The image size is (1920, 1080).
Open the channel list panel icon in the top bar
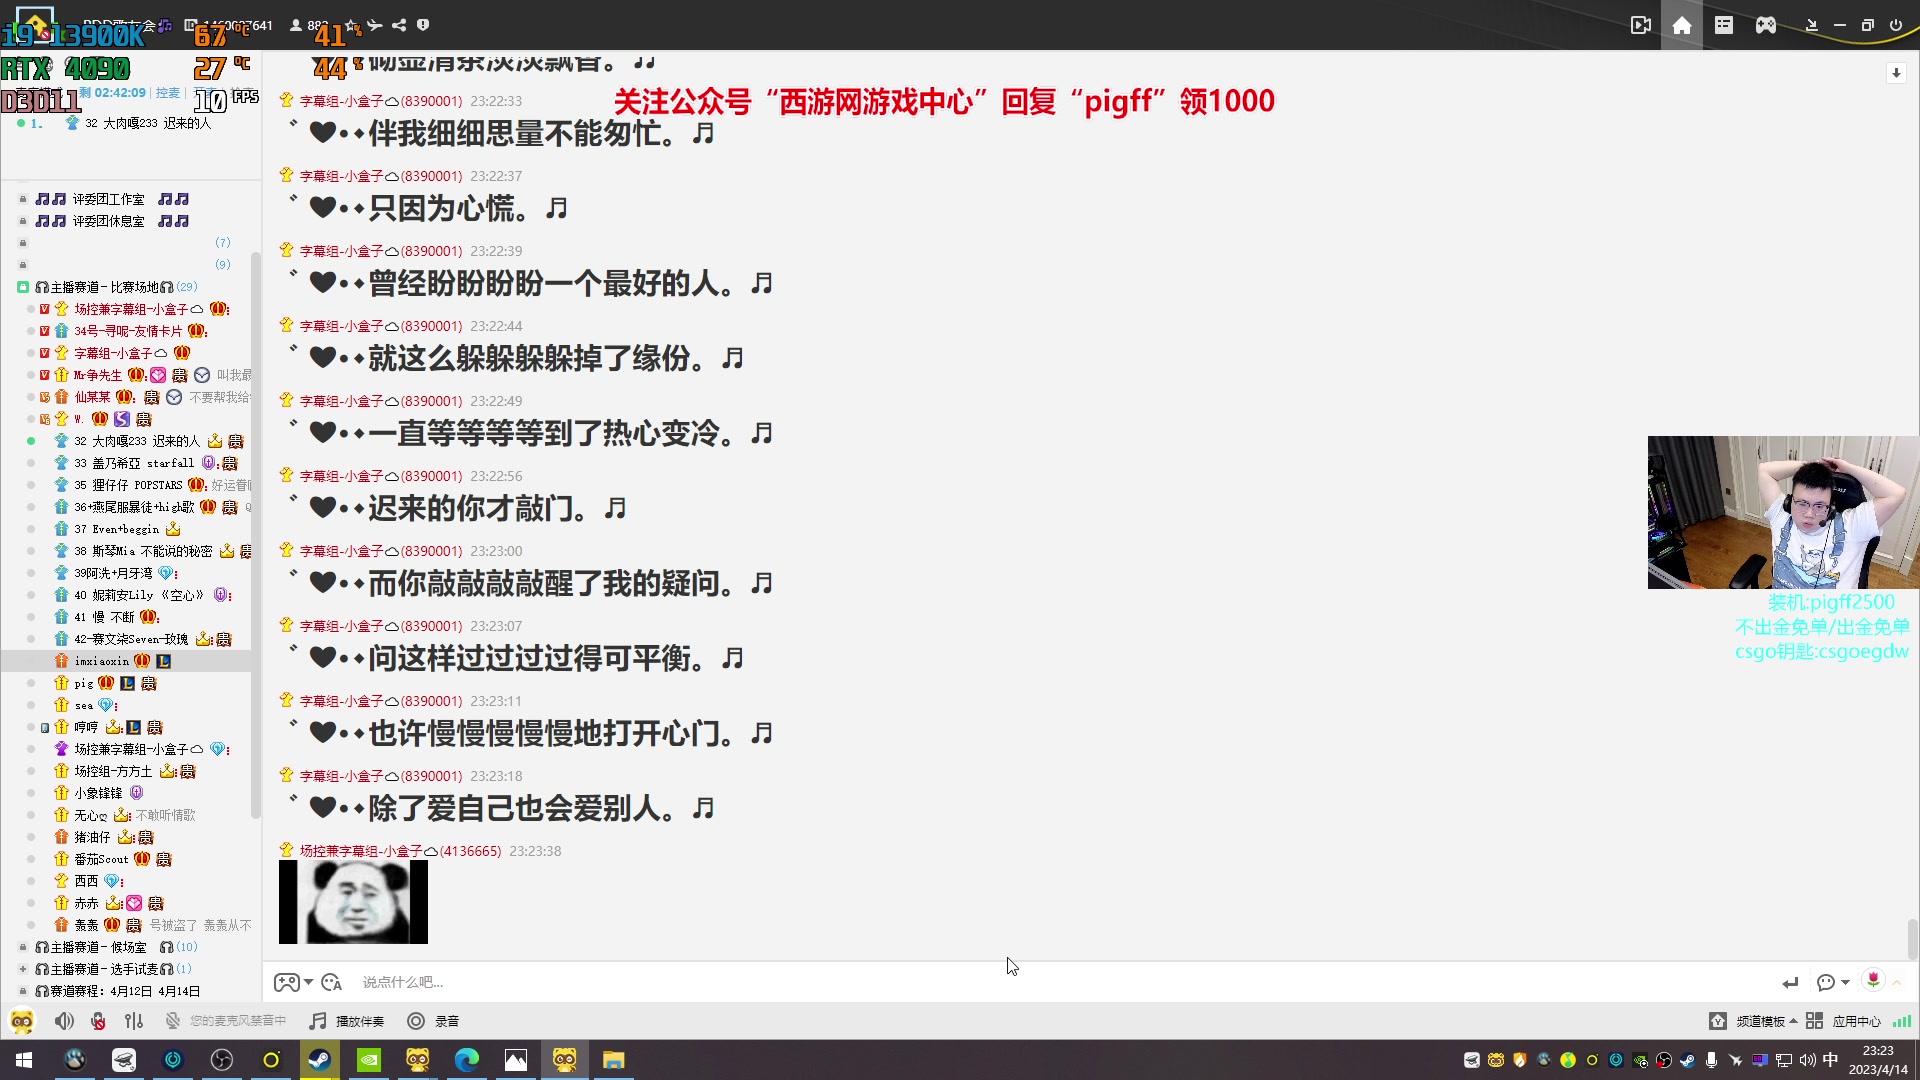coord(1724,25)
